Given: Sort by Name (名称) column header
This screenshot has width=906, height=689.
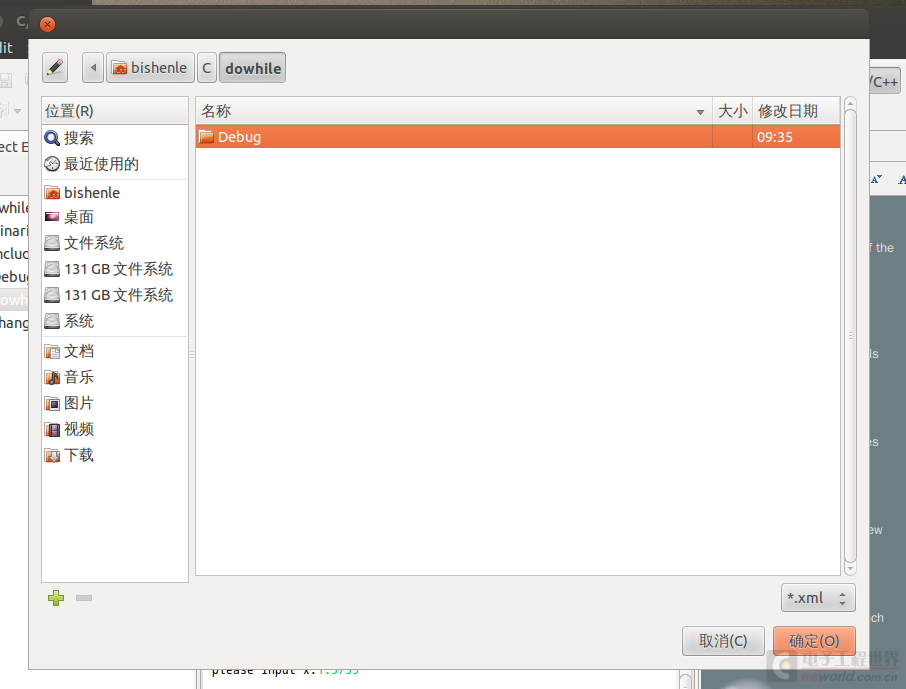Looking at the screenshot, I should click(454, 111).
